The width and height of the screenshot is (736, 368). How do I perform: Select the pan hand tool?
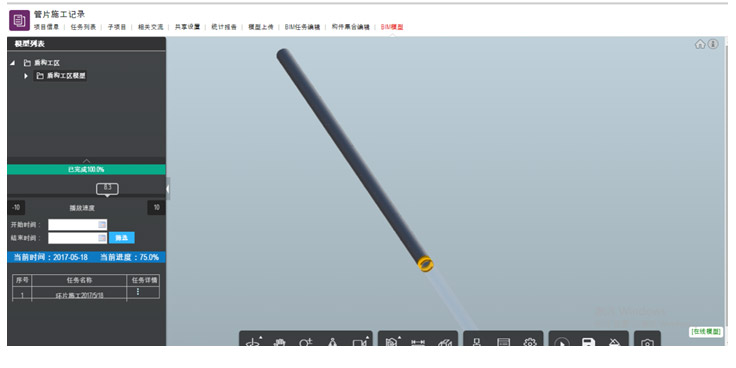(x=280, y=343)
